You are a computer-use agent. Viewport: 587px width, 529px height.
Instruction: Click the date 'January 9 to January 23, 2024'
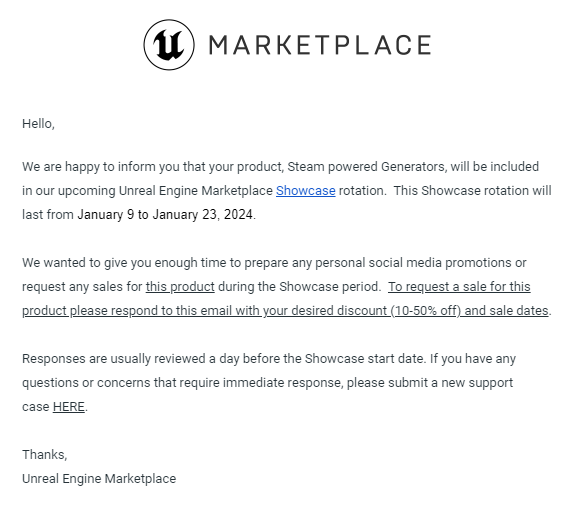tap(165, 215)
